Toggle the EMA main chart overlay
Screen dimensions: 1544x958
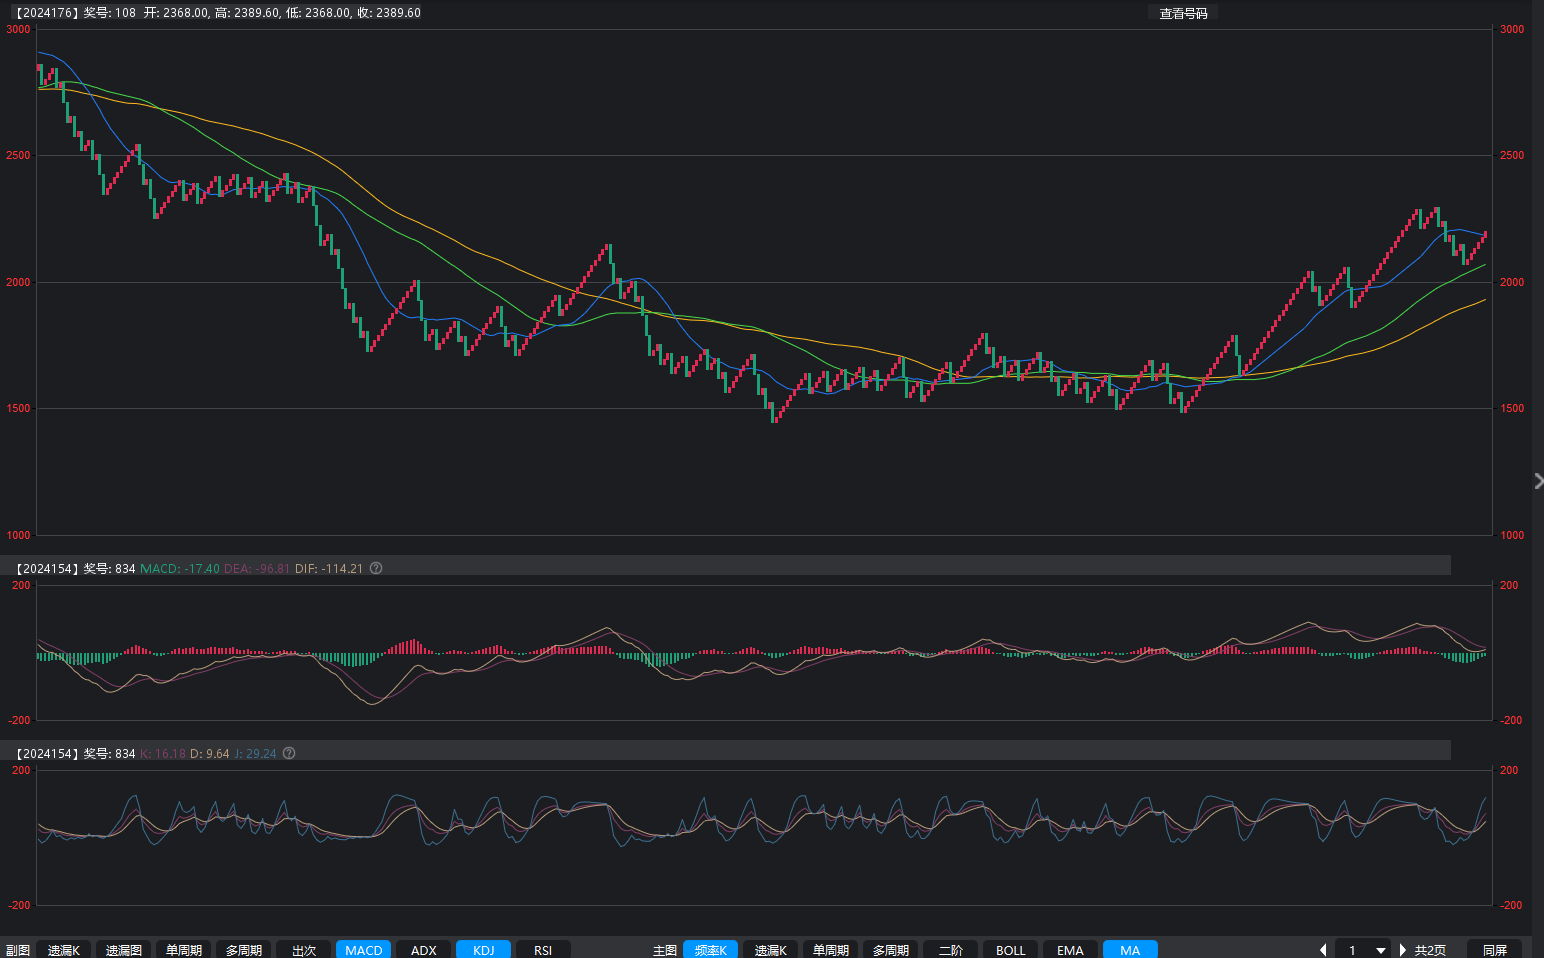click(x=1071, y=950)
